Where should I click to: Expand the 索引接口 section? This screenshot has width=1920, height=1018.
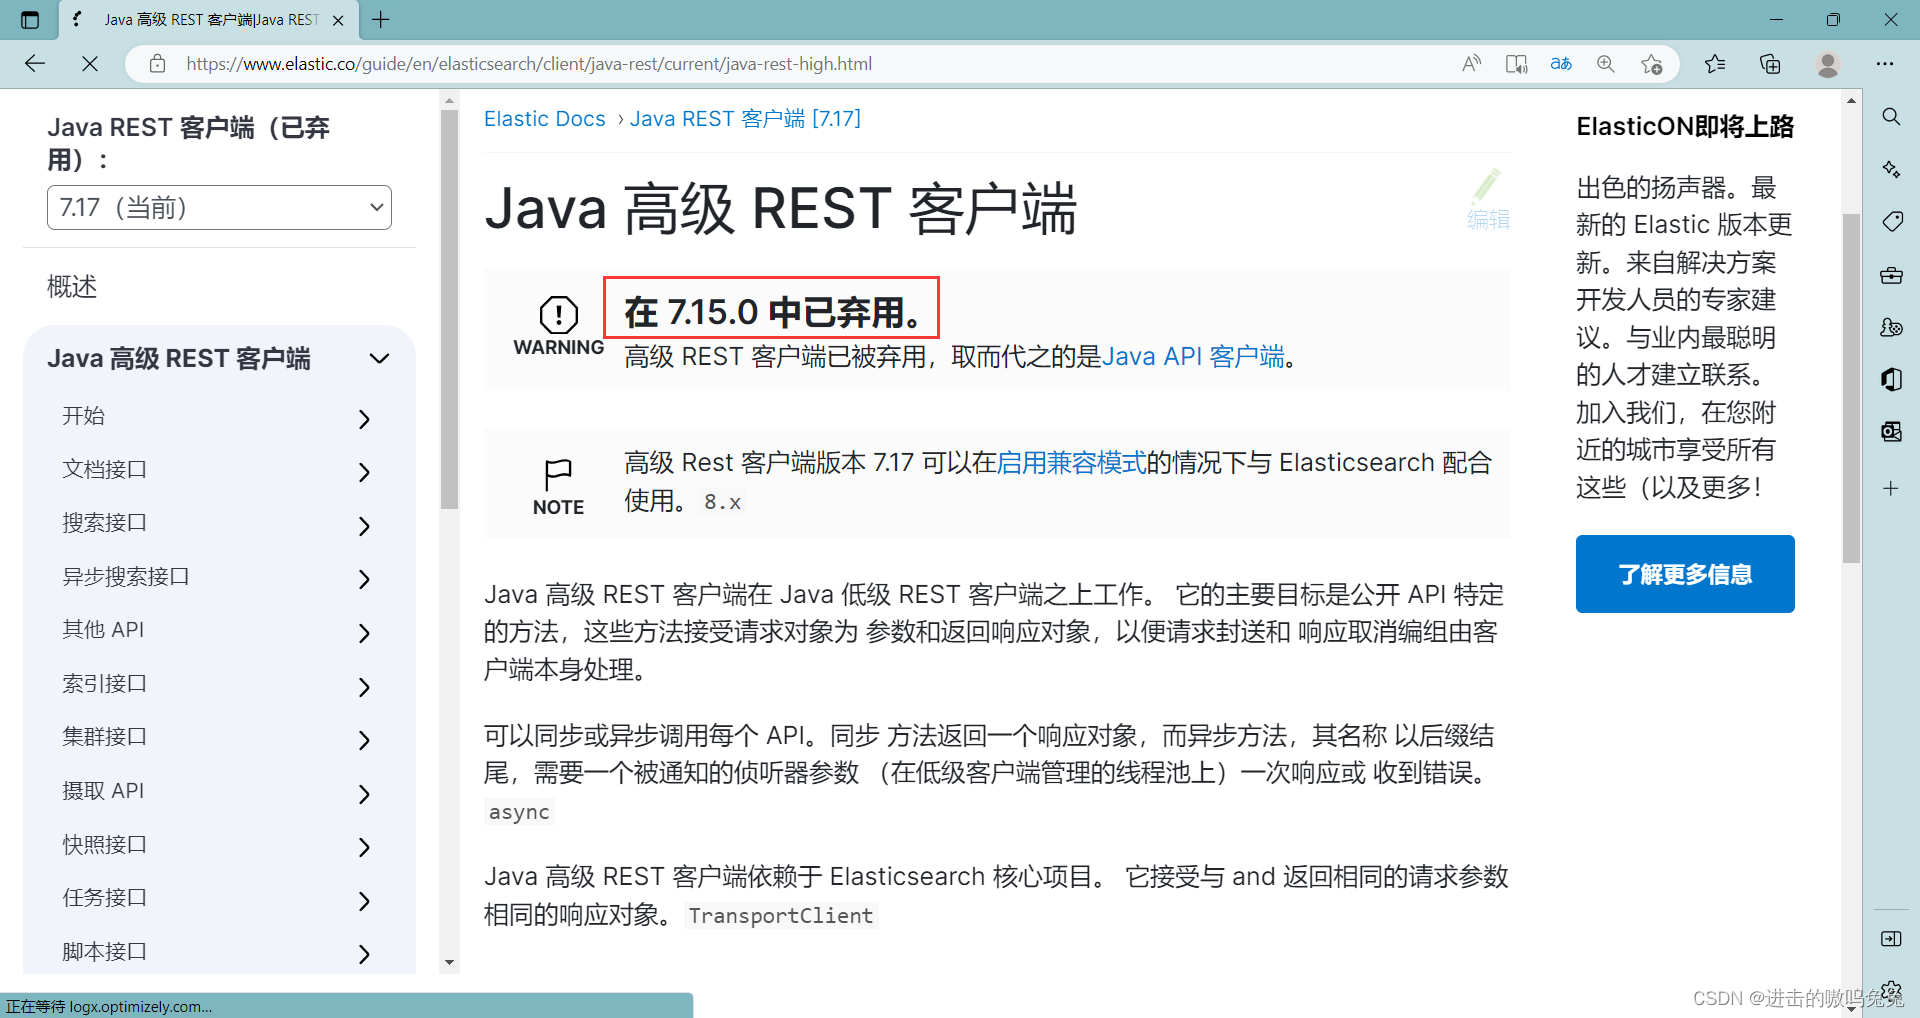(364, 687)
